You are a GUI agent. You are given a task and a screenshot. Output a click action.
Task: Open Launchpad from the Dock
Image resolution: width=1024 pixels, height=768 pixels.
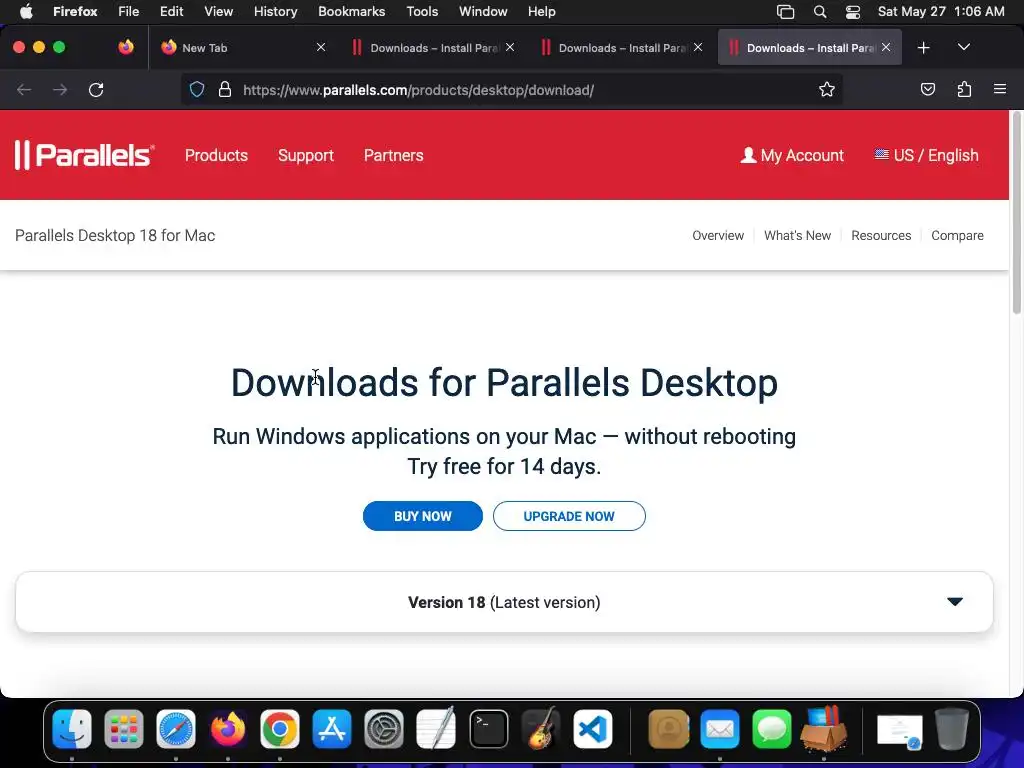[123, 729]
